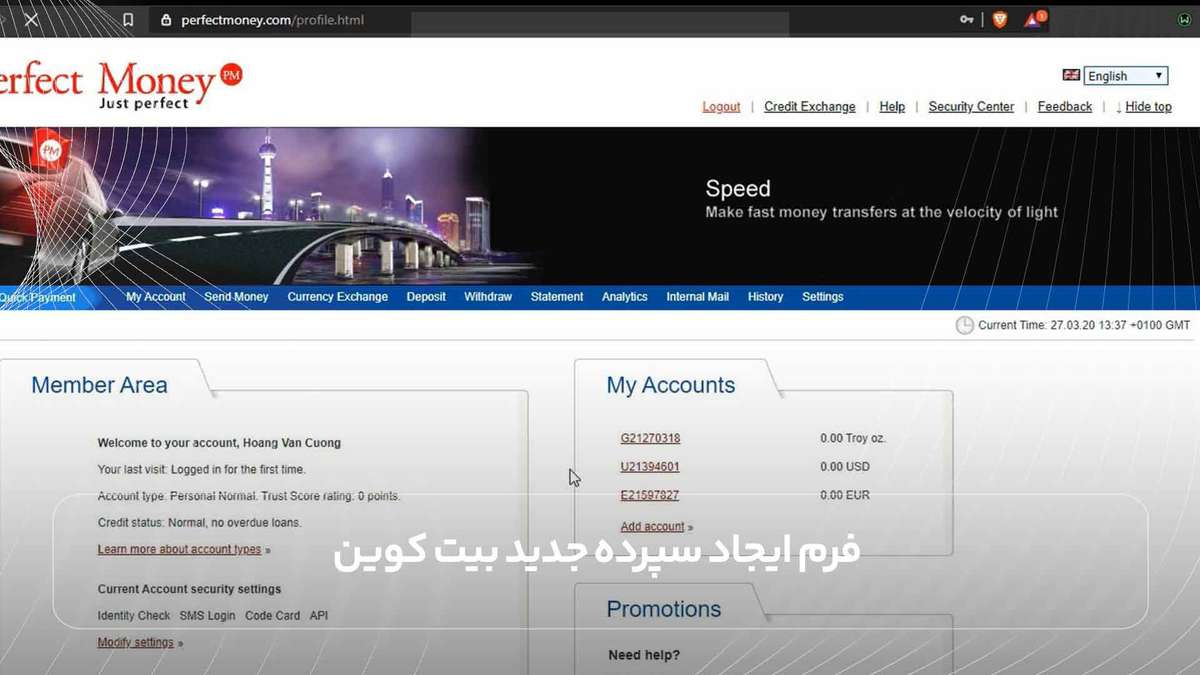This screenshot has height=675, width=1200.
Task: Click the Welcome to your account text
Action: pos(219,443)
